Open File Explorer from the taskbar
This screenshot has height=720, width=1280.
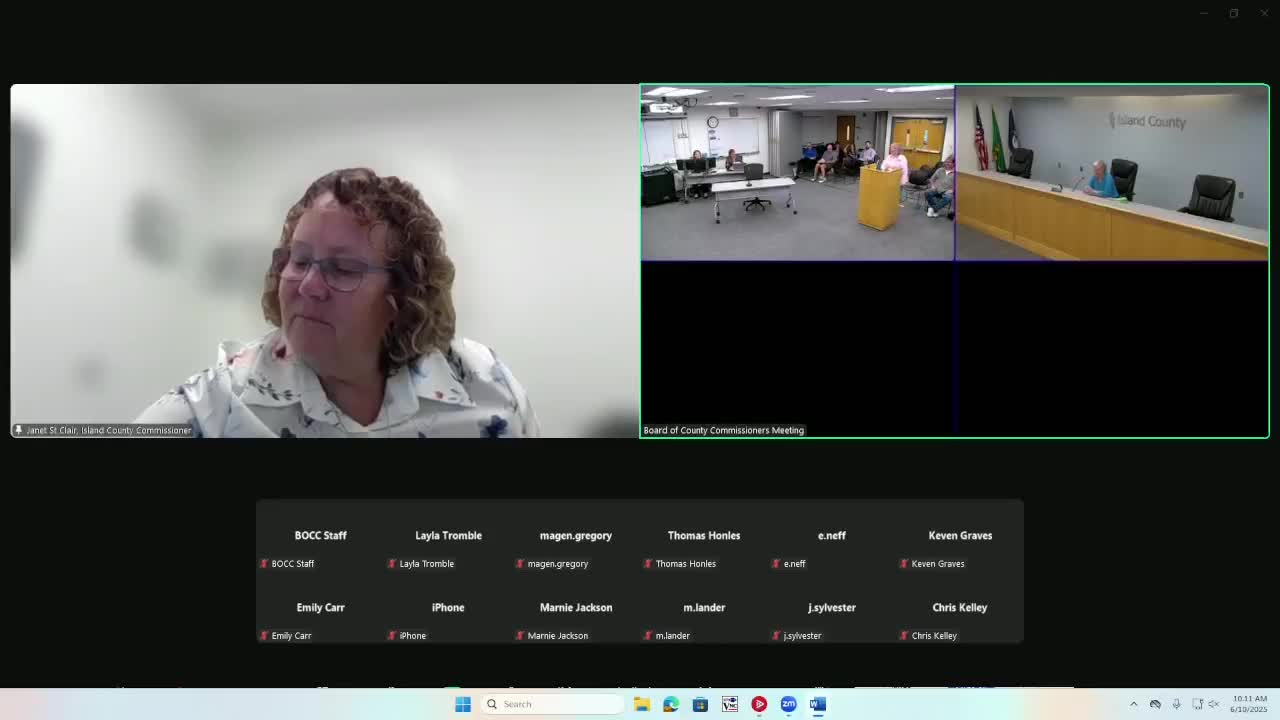point(642,704)
